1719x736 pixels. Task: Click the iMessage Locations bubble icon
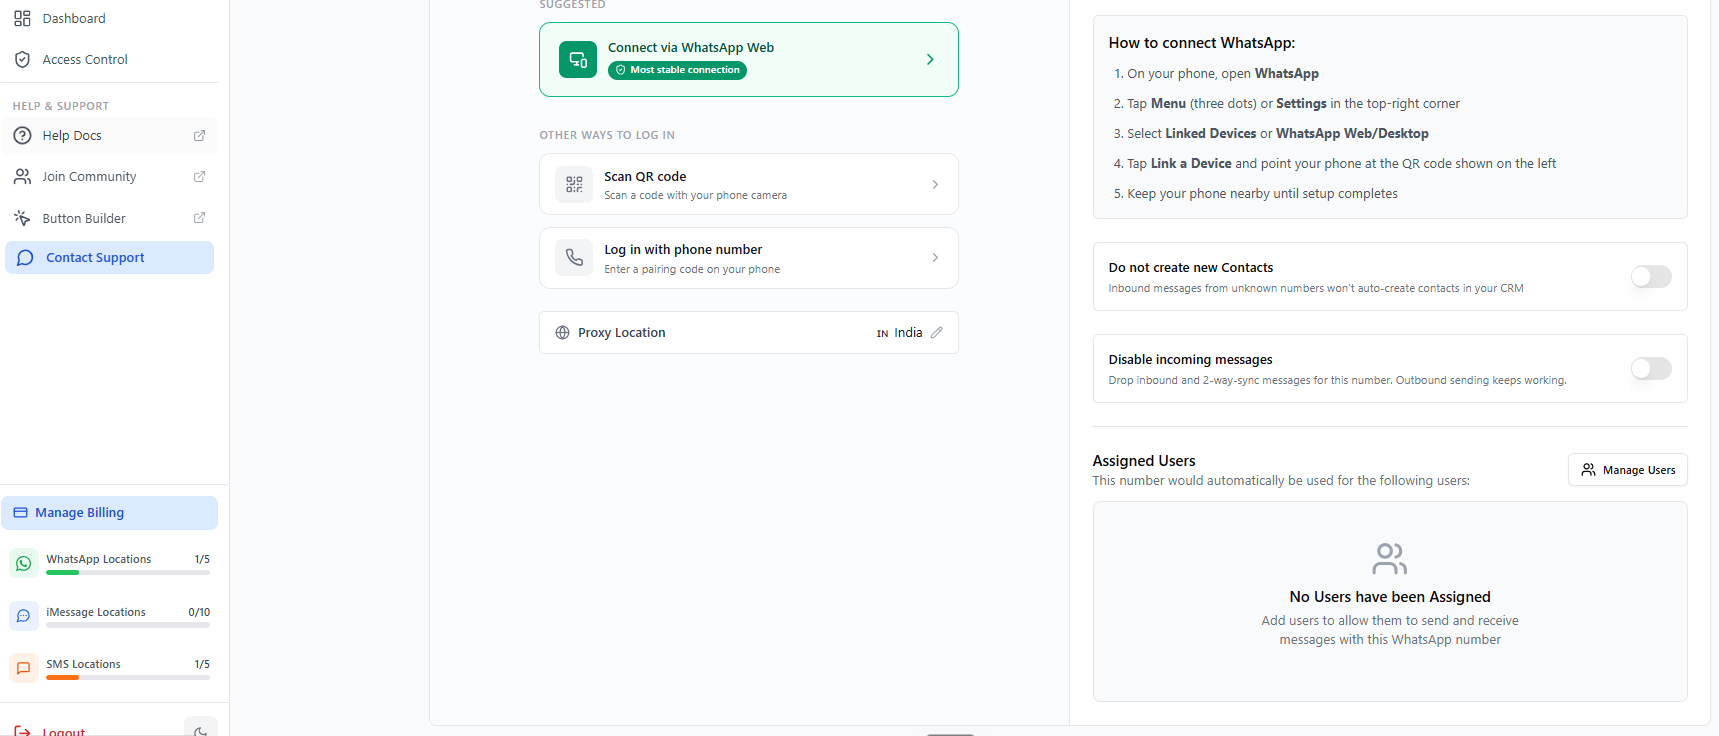tap(24, 615)
